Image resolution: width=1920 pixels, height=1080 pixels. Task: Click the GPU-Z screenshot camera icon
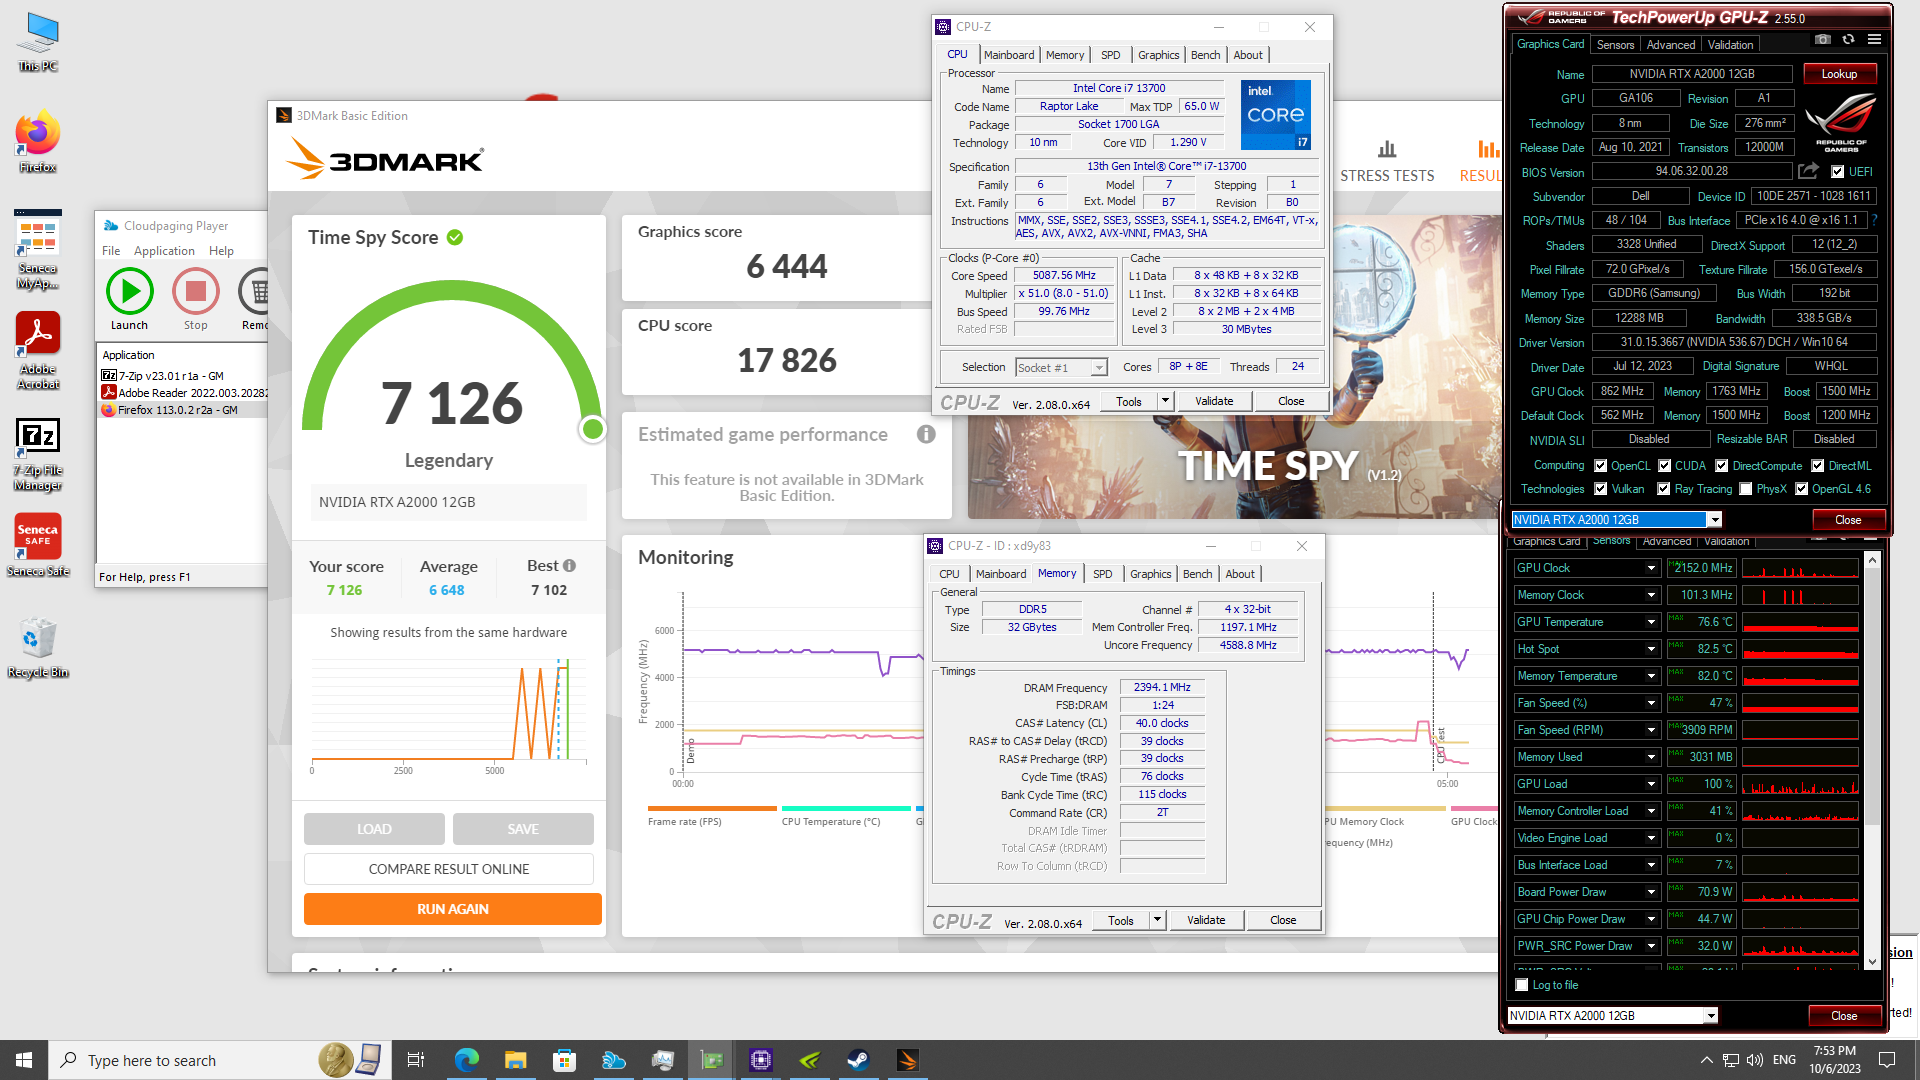1823,40
